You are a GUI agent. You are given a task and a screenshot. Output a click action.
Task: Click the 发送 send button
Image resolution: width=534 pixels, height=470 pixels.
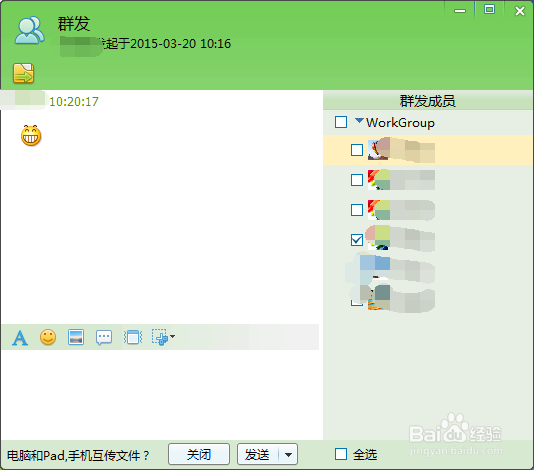pyautogui.click(x=257, y=454)
